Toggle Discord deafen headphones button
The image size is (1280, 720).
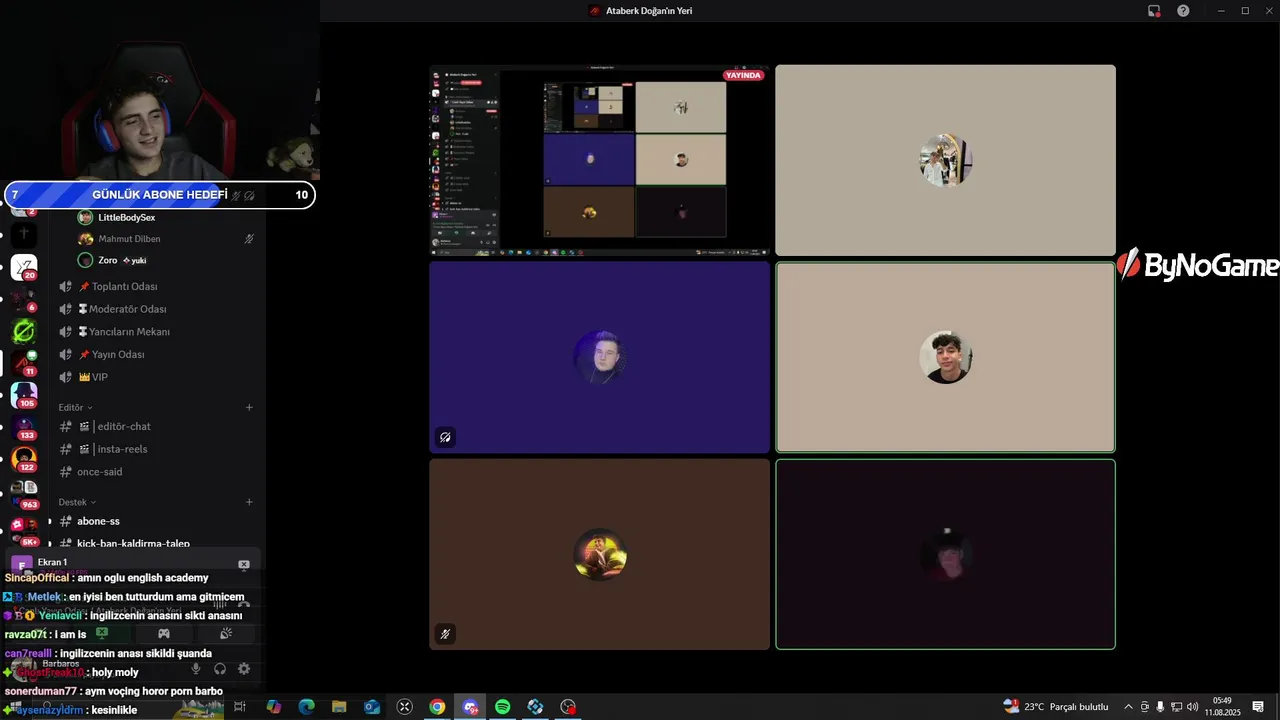click(220, 669)
